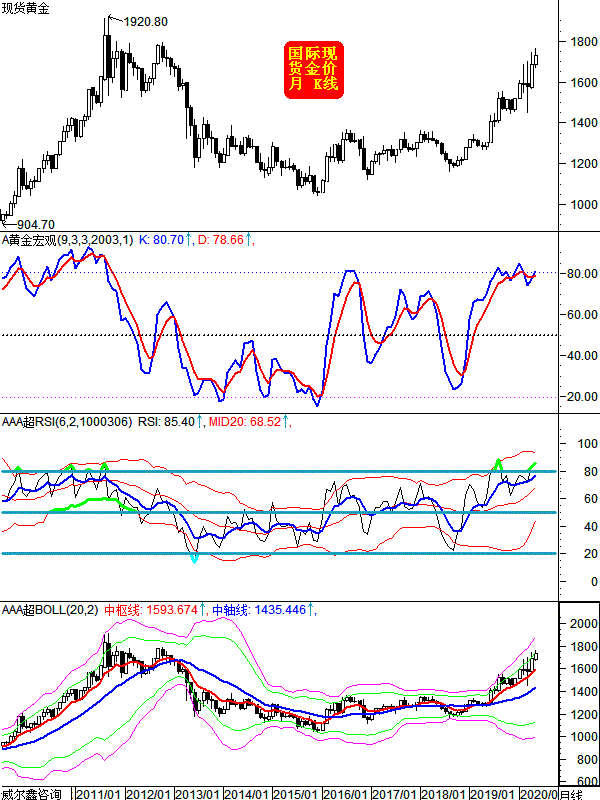Click the 2018/01 date on time axis

click(443, 794)
